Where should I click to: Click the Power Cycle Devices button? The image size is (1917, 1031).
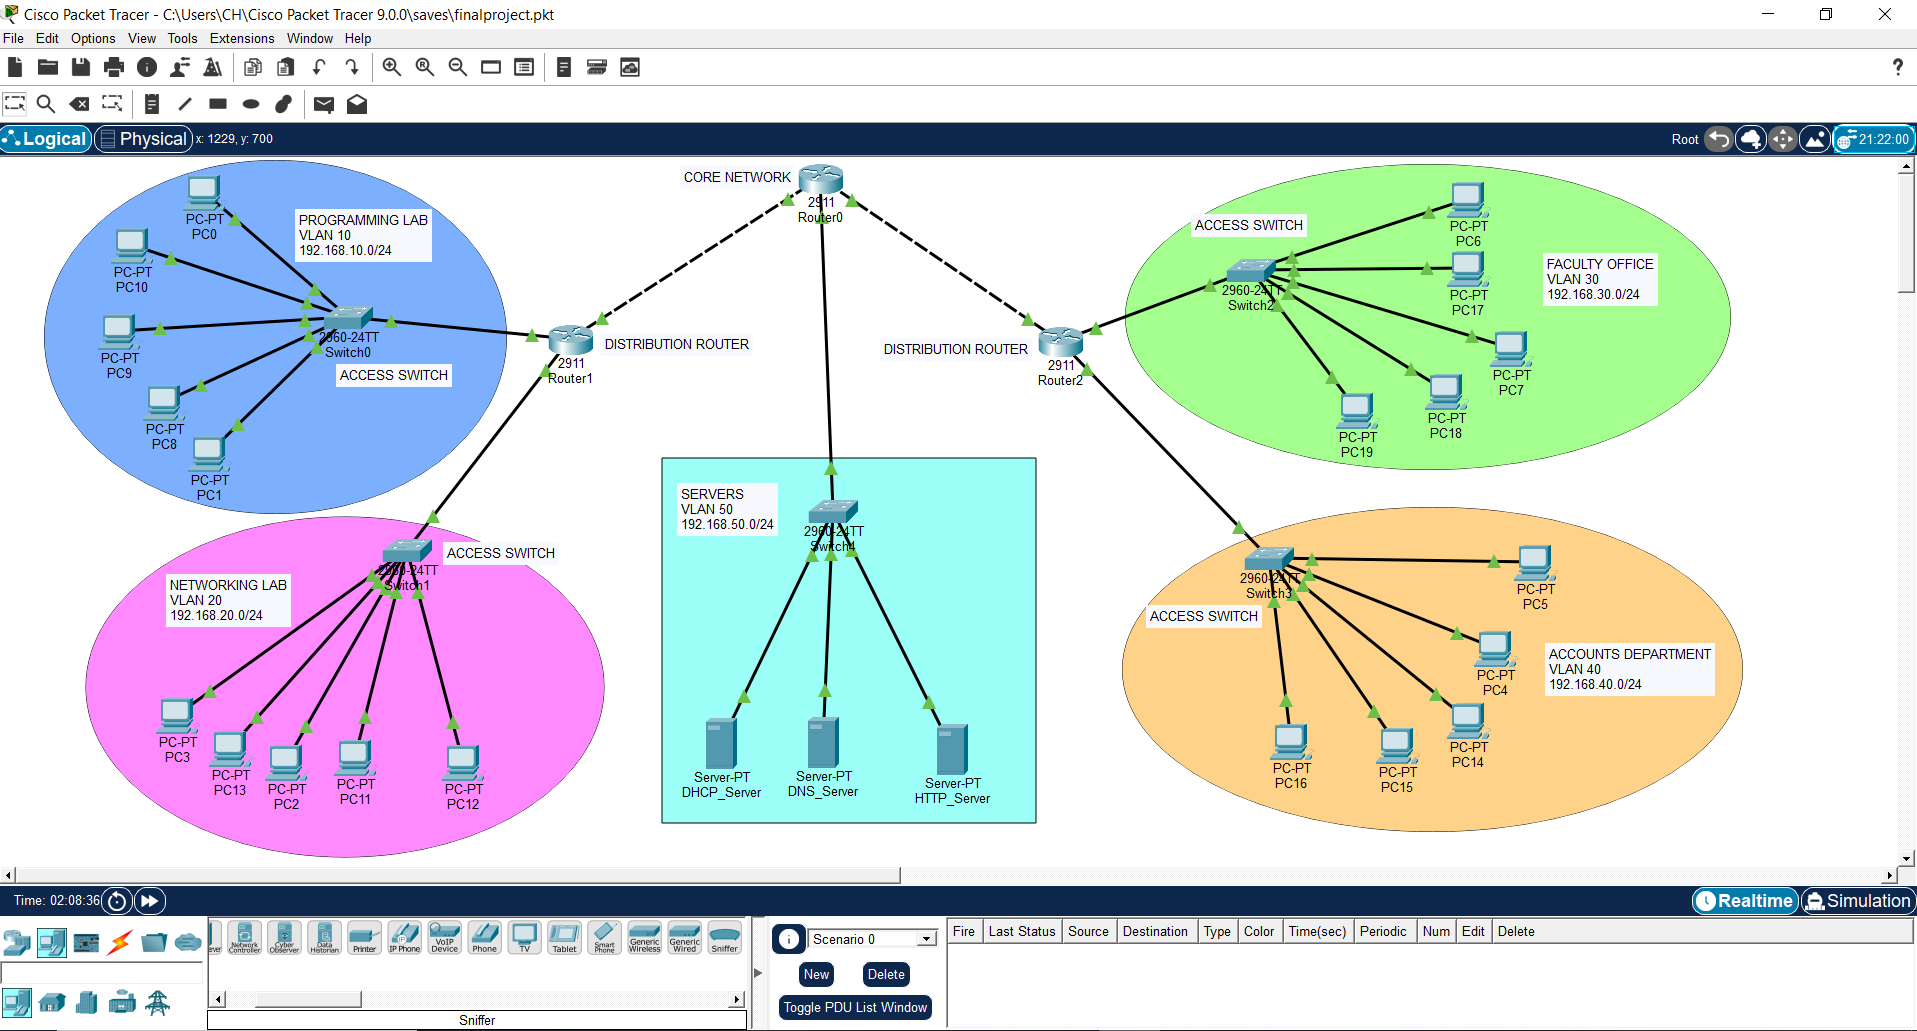117,901
